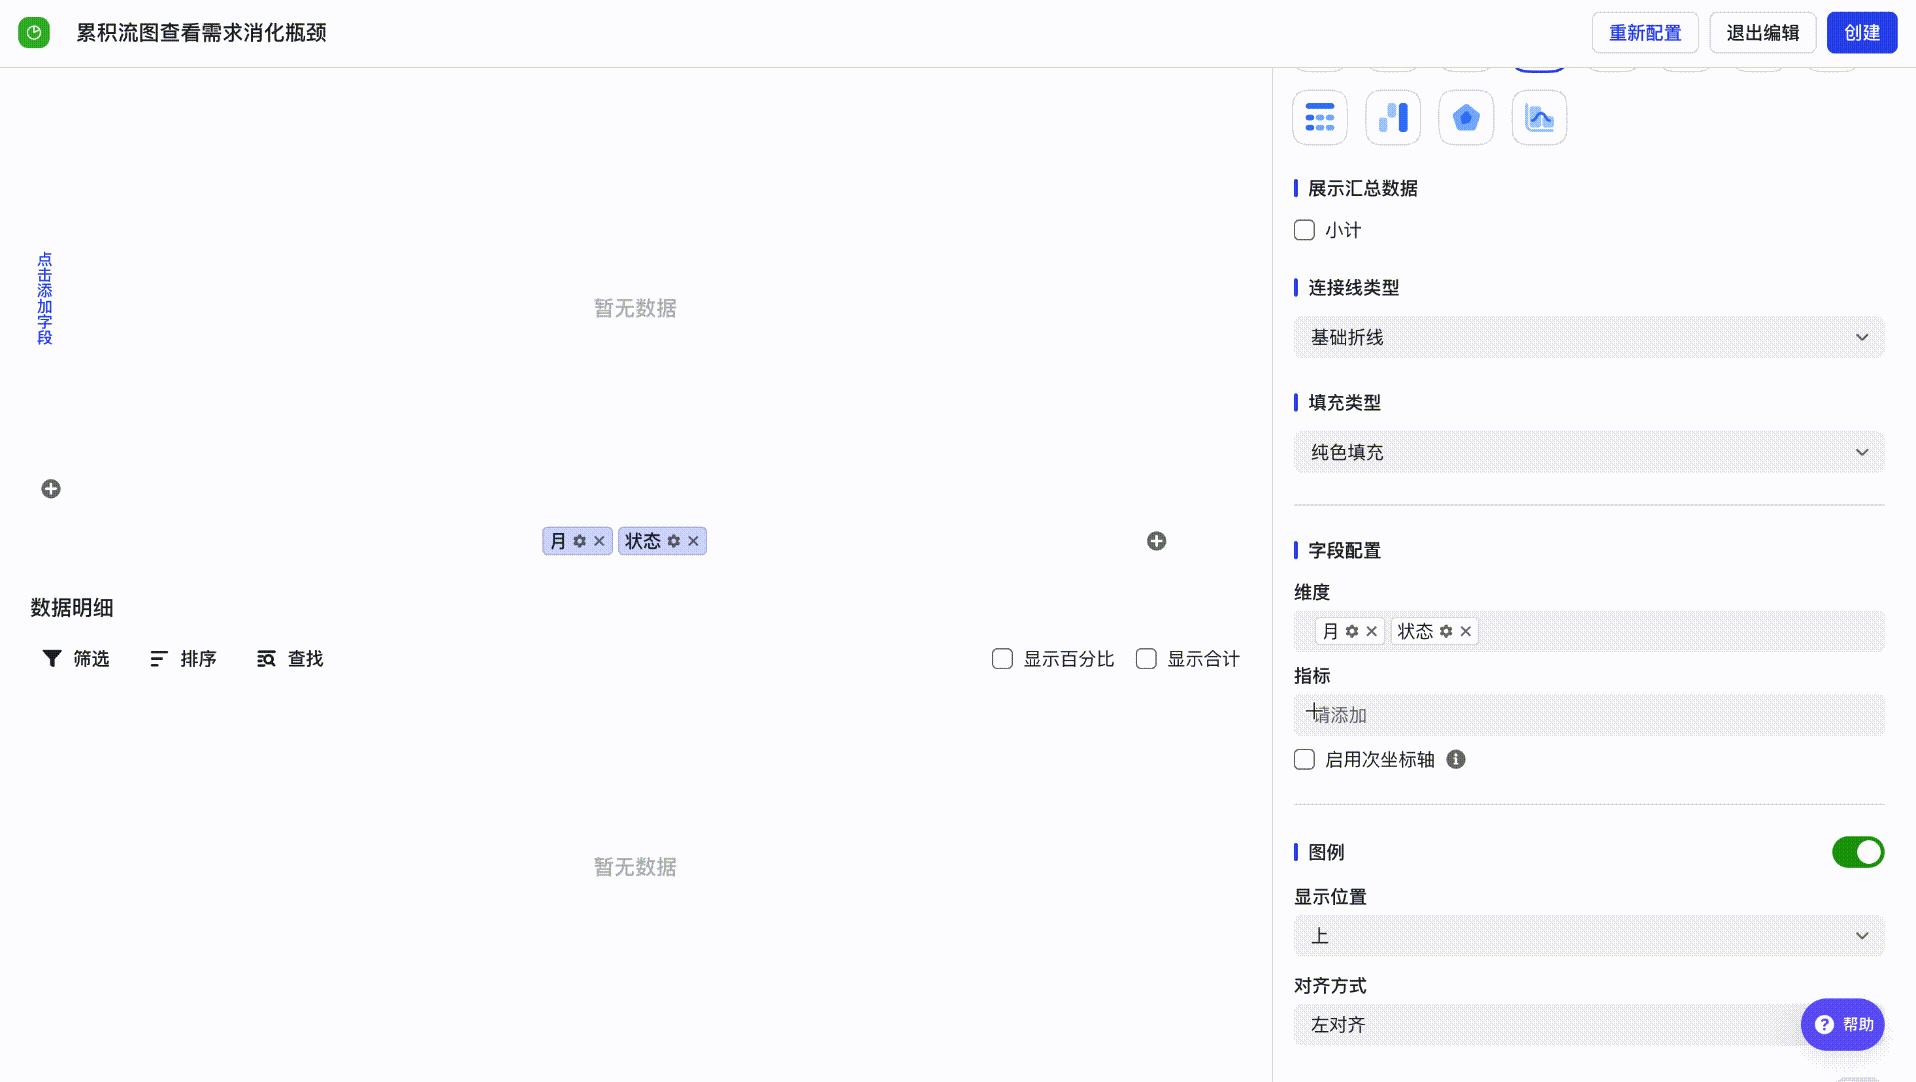
Task: Click the 筛选 filter funnel icon
Action: [x=52, y=659]
